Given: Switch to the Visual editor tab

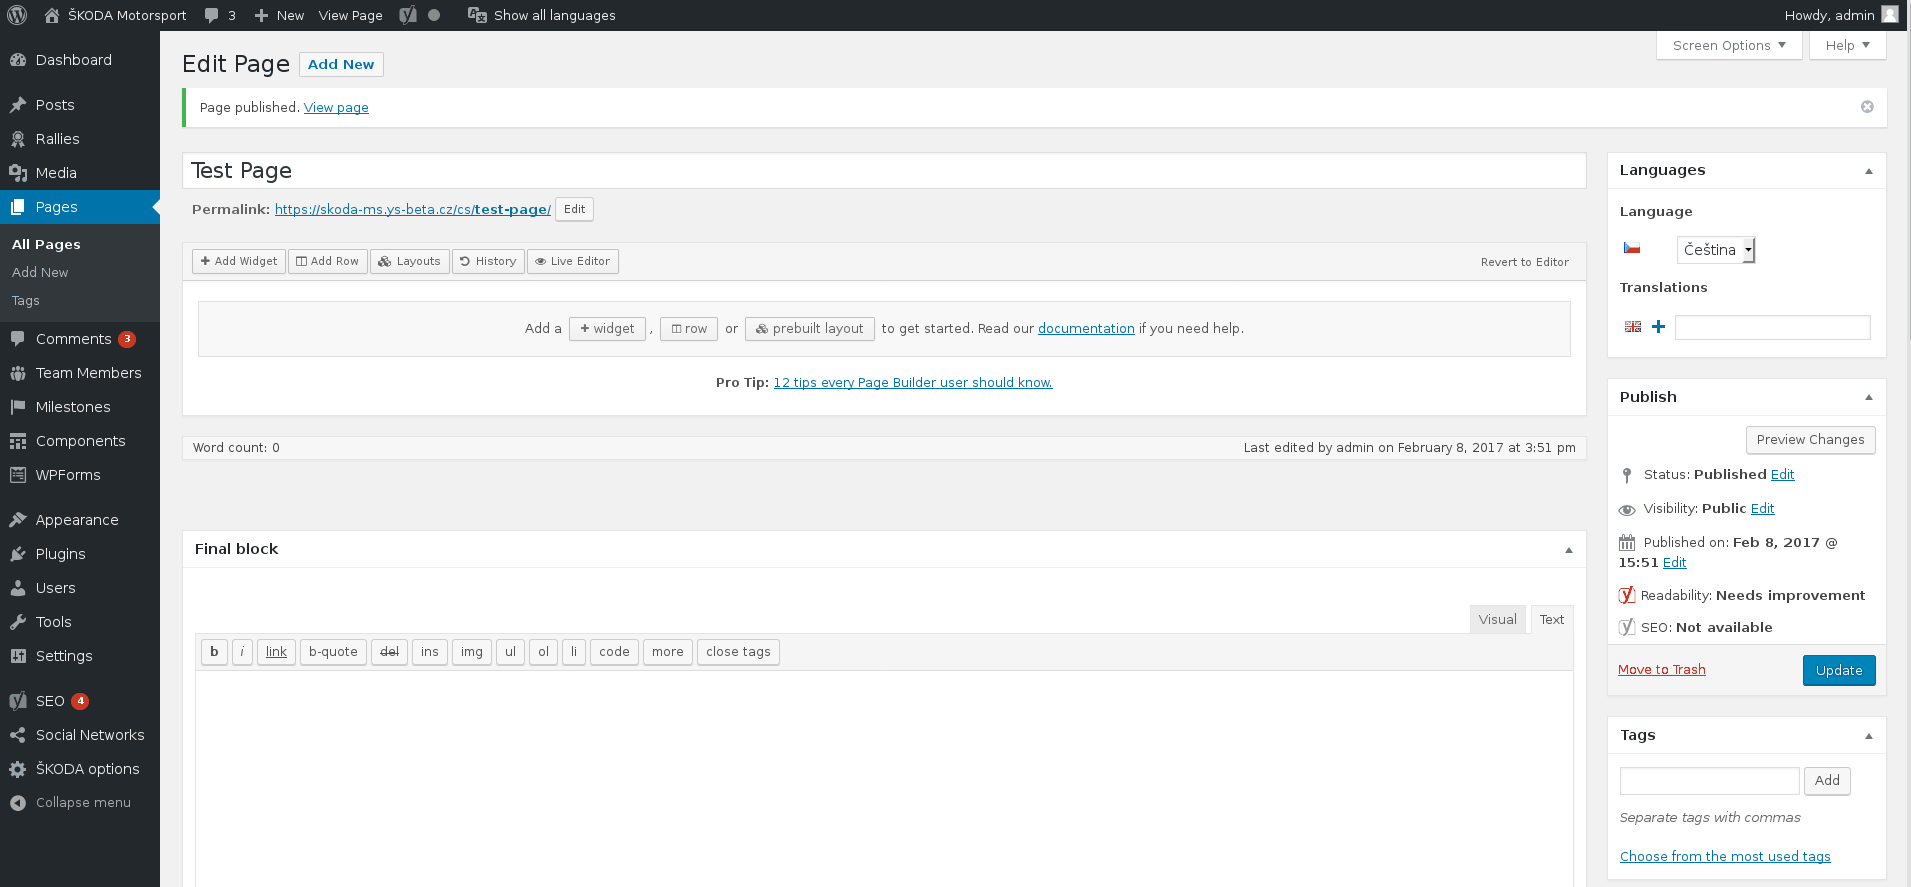Looking at the screenshot, I should pos(1497,620).
